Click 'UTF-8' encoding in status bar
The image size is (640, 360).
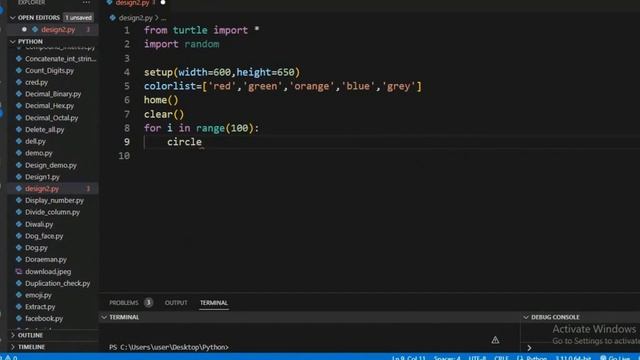[x=477, y=358]
